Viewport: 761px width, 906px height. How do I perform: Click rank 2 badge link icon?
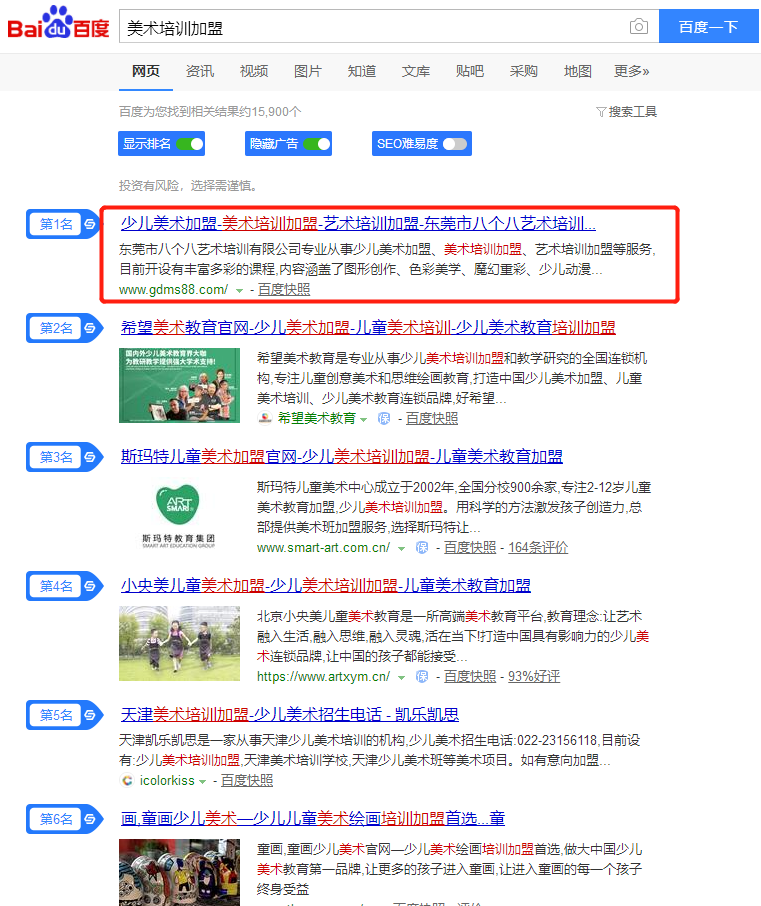pos(90,328)
